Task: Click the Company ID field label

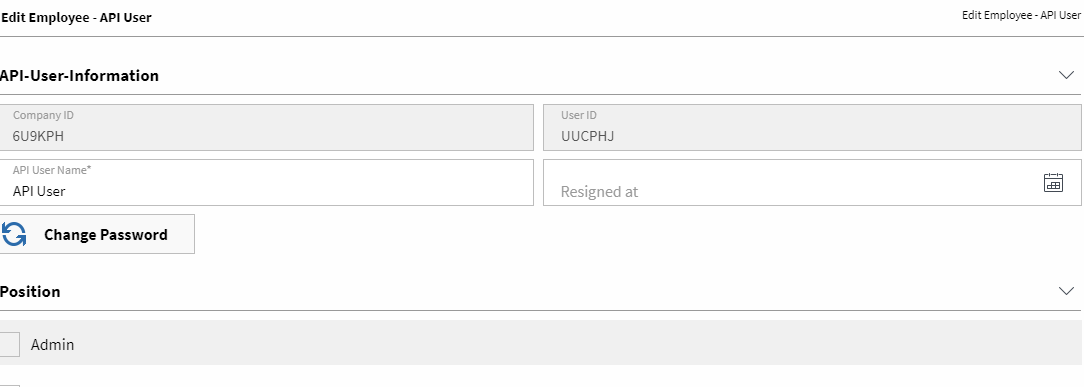Action: 43,115
